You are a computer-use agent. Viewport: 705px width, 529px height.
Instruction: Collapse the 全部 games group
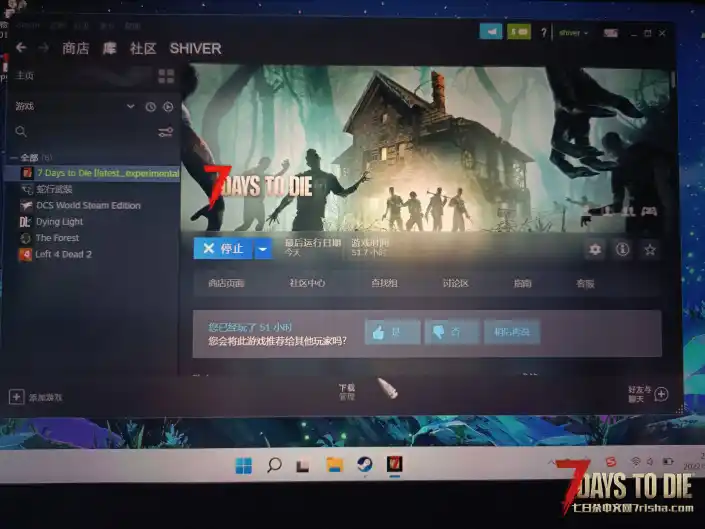pyautogui.click(x=14, y=158)
